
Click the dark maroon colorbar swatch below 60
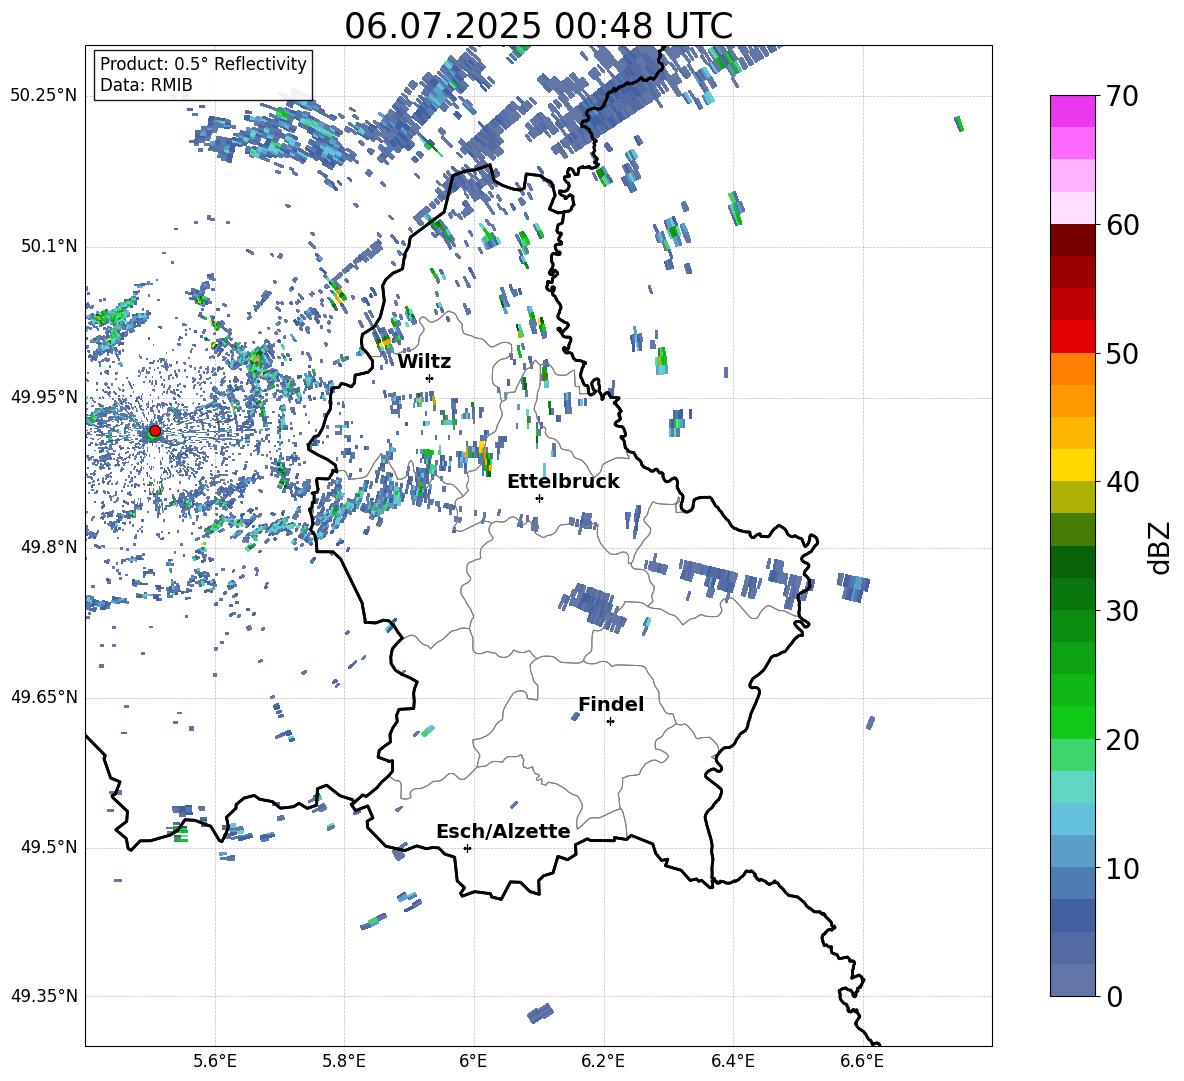point(1072,240)
